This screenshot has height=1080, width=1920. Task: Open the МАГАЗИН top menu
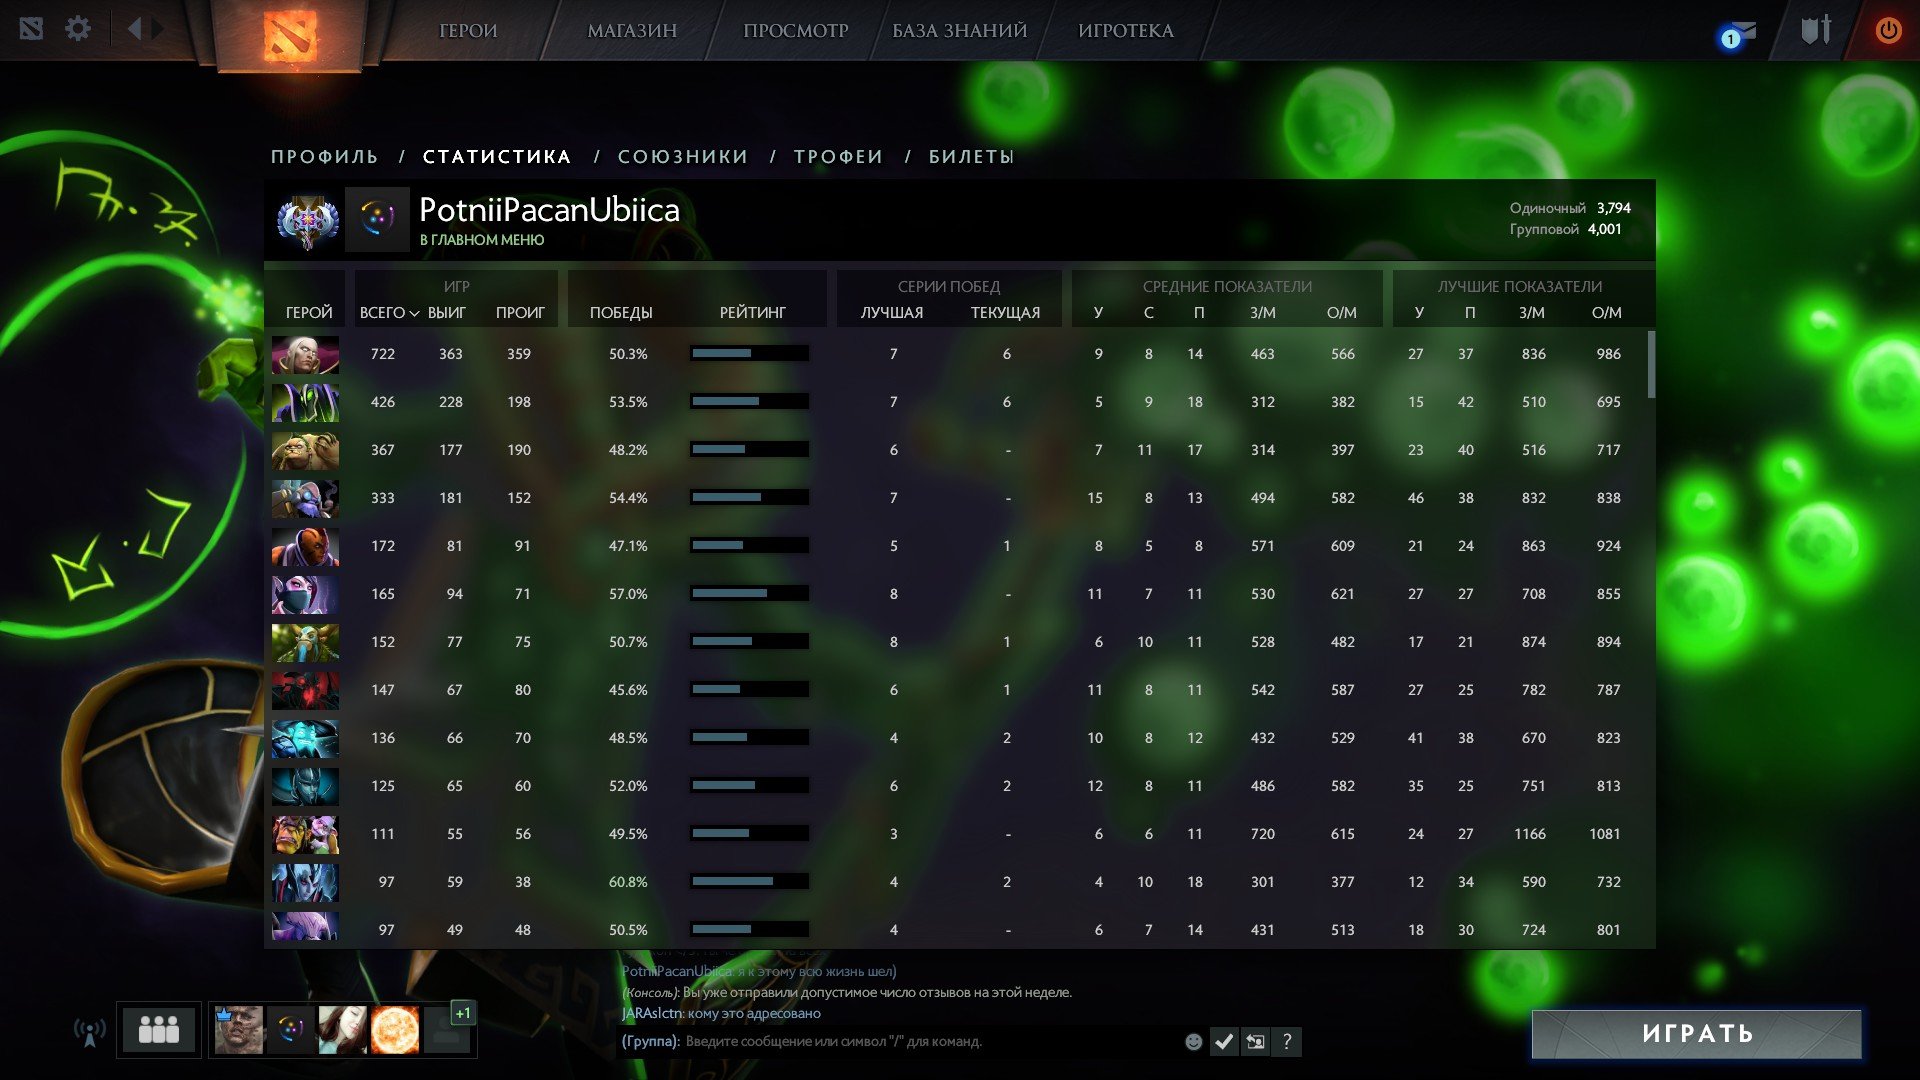[632, 31]
